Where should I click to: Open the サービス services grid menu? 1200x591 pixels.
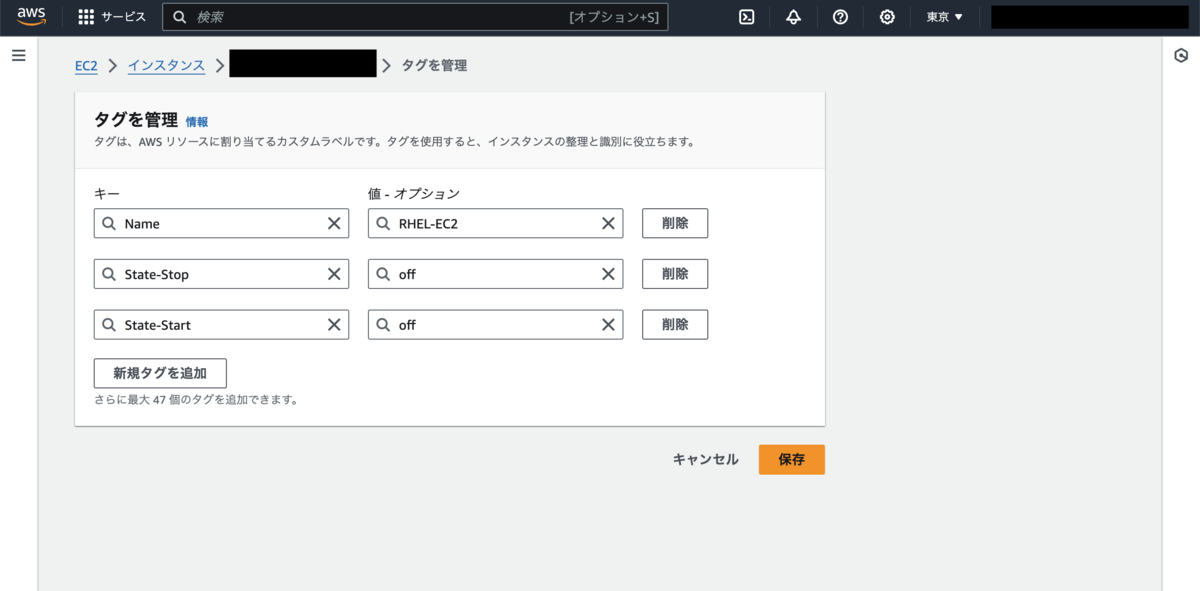(112, 17)
